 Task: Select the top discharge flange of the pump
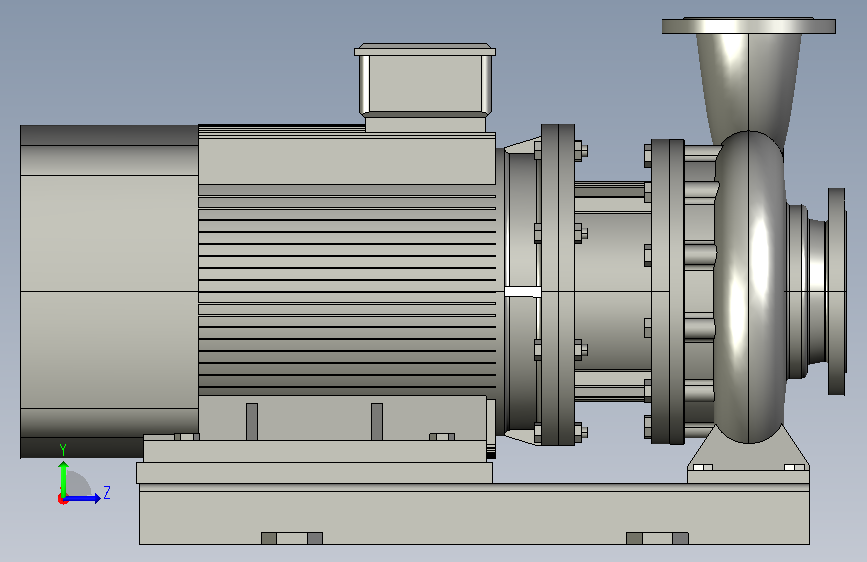coord(749,25)
